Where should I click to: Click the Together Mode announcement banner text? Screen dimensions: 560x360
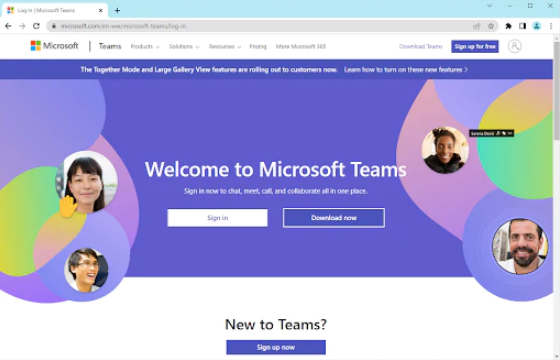209,70
